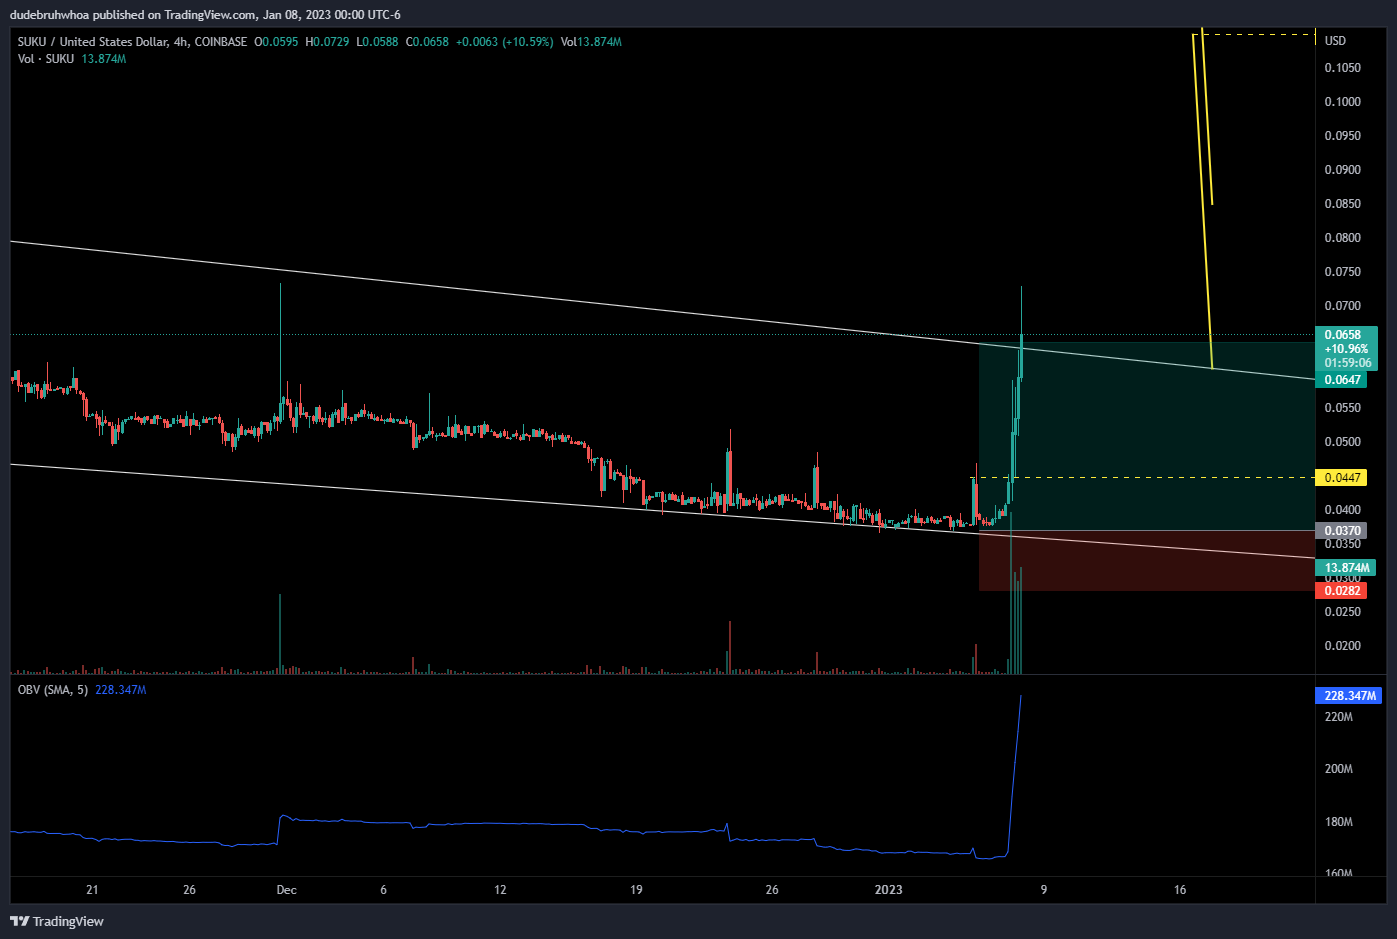Select the high value H0.0729
This screenshot has width=1397, height=939.
click(327, 42)
